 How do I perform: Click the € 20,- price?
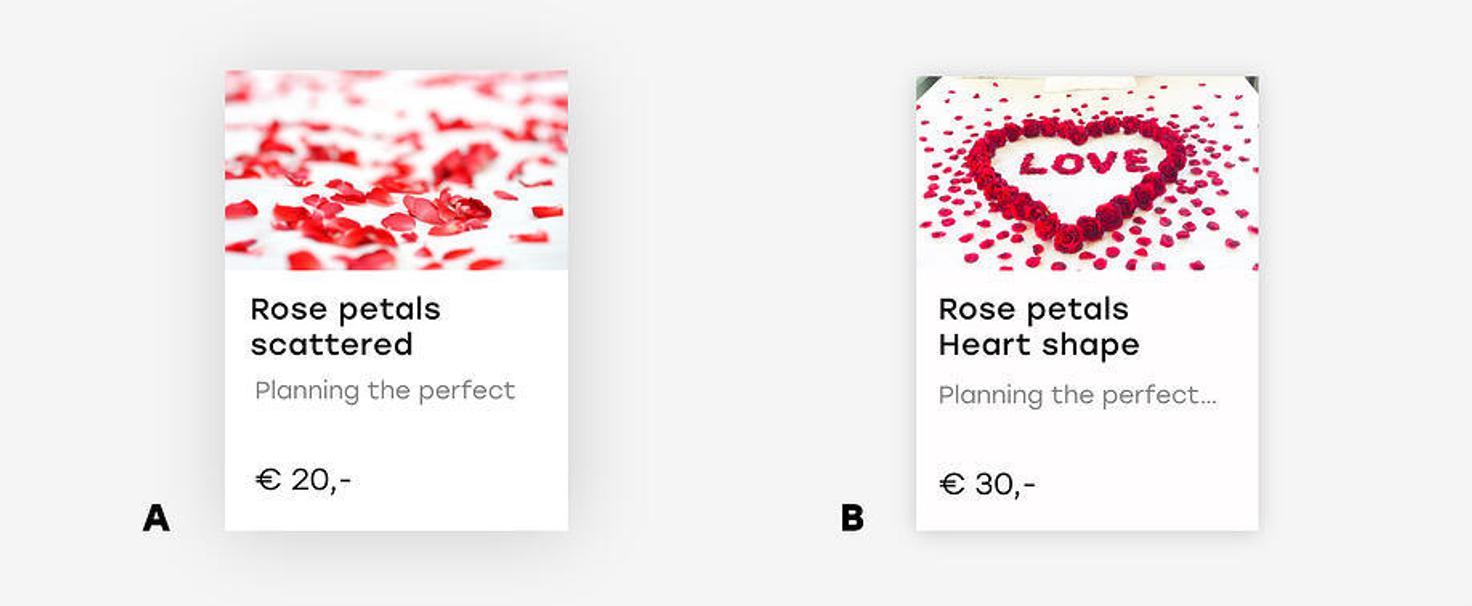click(303, 480)
